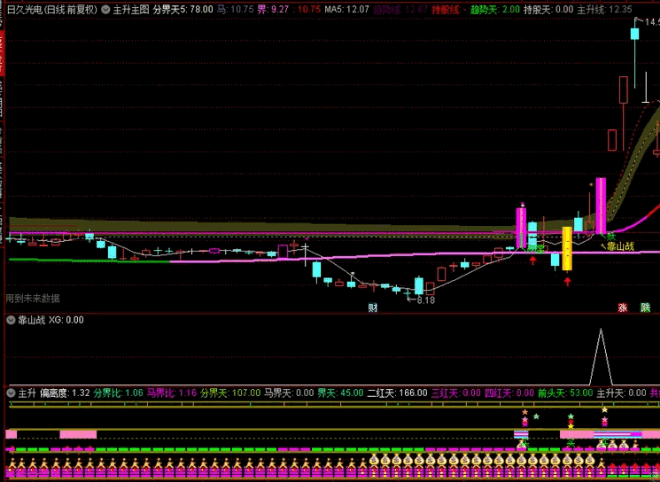Screen dimensions: 660x482
Task: Select the tall yellow candlestick
Action: tap(567, 249)
